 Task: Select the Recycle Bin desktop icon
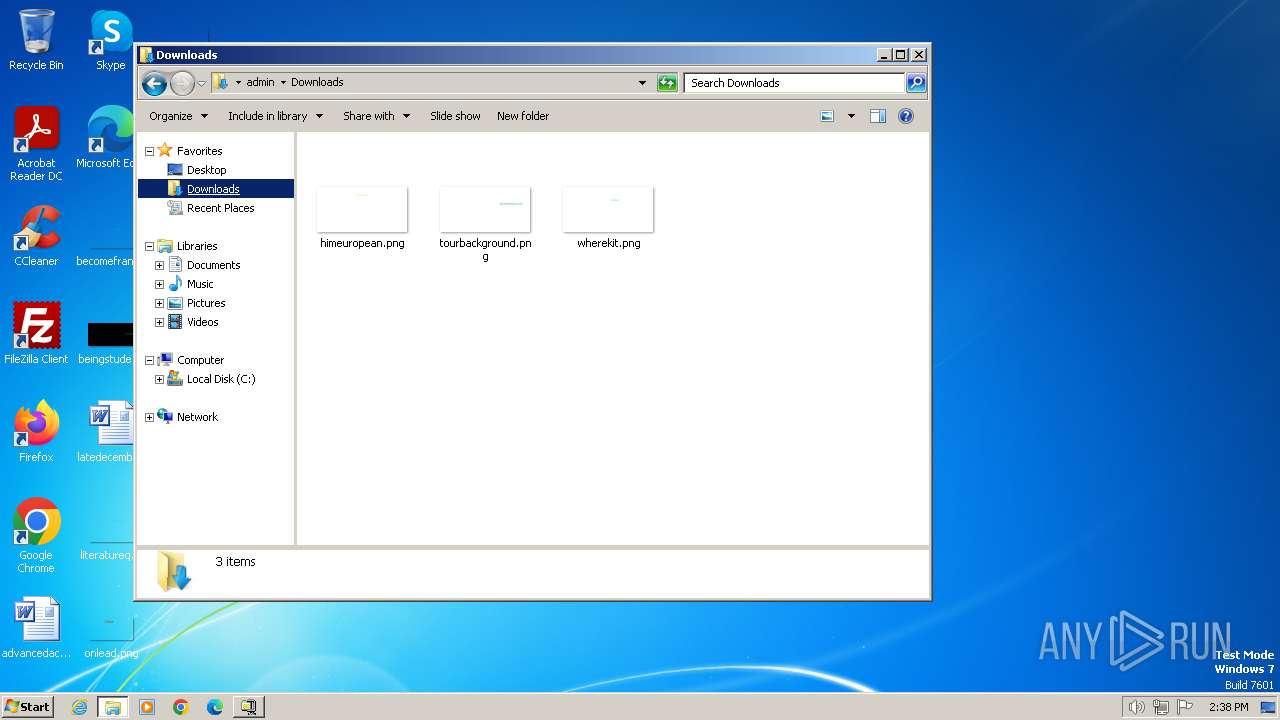pyautogui.click(x=36, y=40)
